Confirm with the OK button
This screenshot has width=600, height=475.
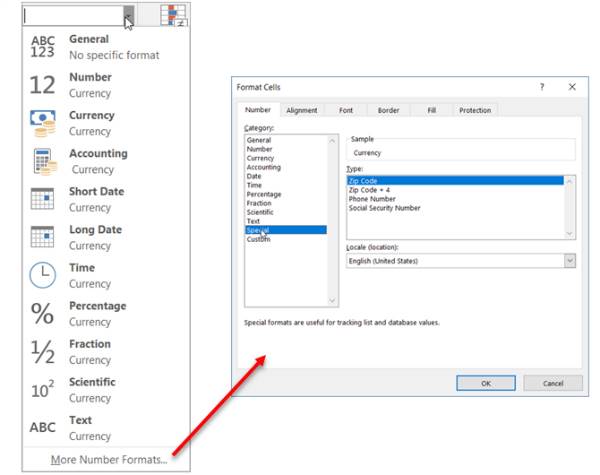click(x=486, y=383)
